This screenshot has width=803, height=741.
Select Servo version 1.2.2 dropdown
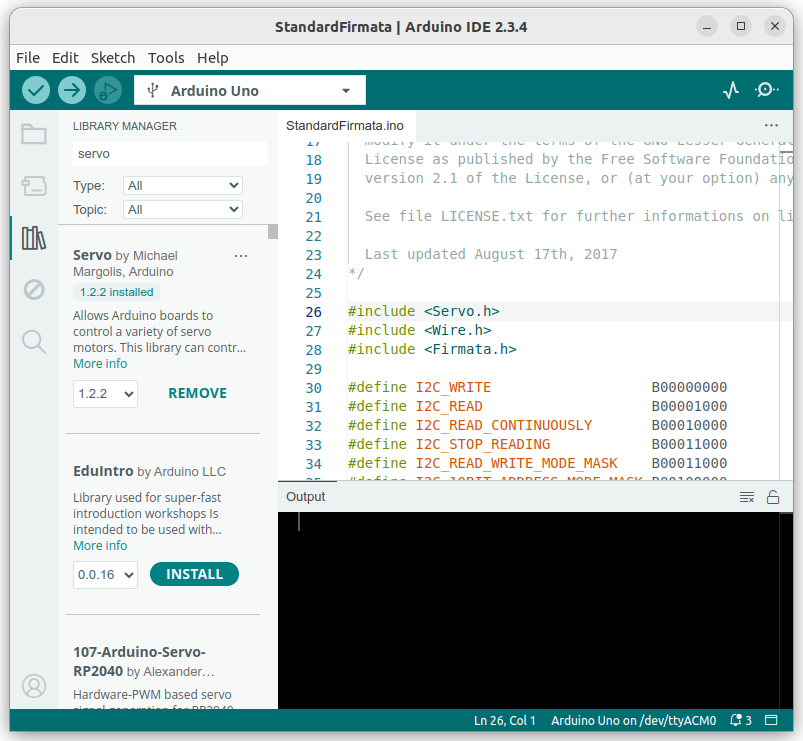pyautogui.click(x=105, y=394)
